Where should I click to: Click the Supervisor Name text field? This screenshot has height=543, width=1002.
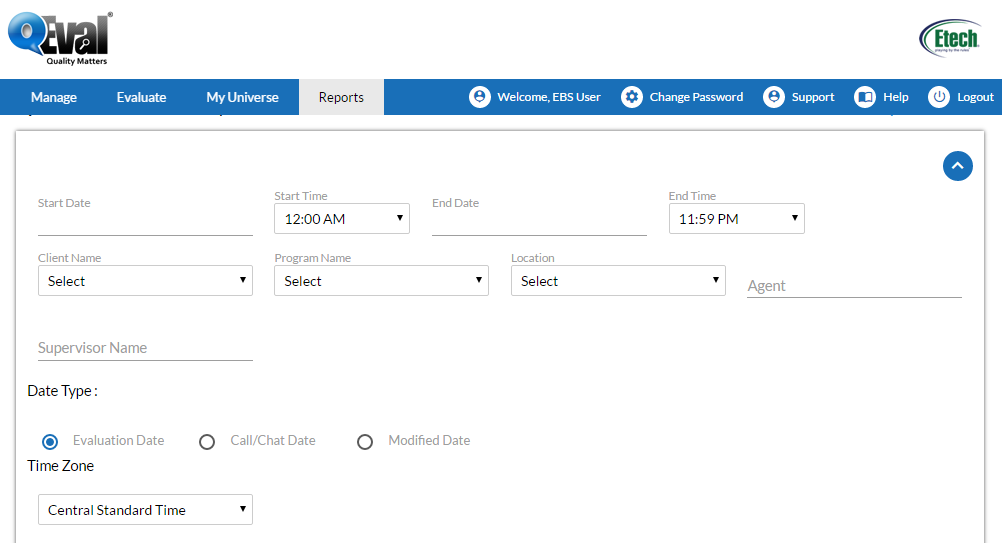point(145,348)
